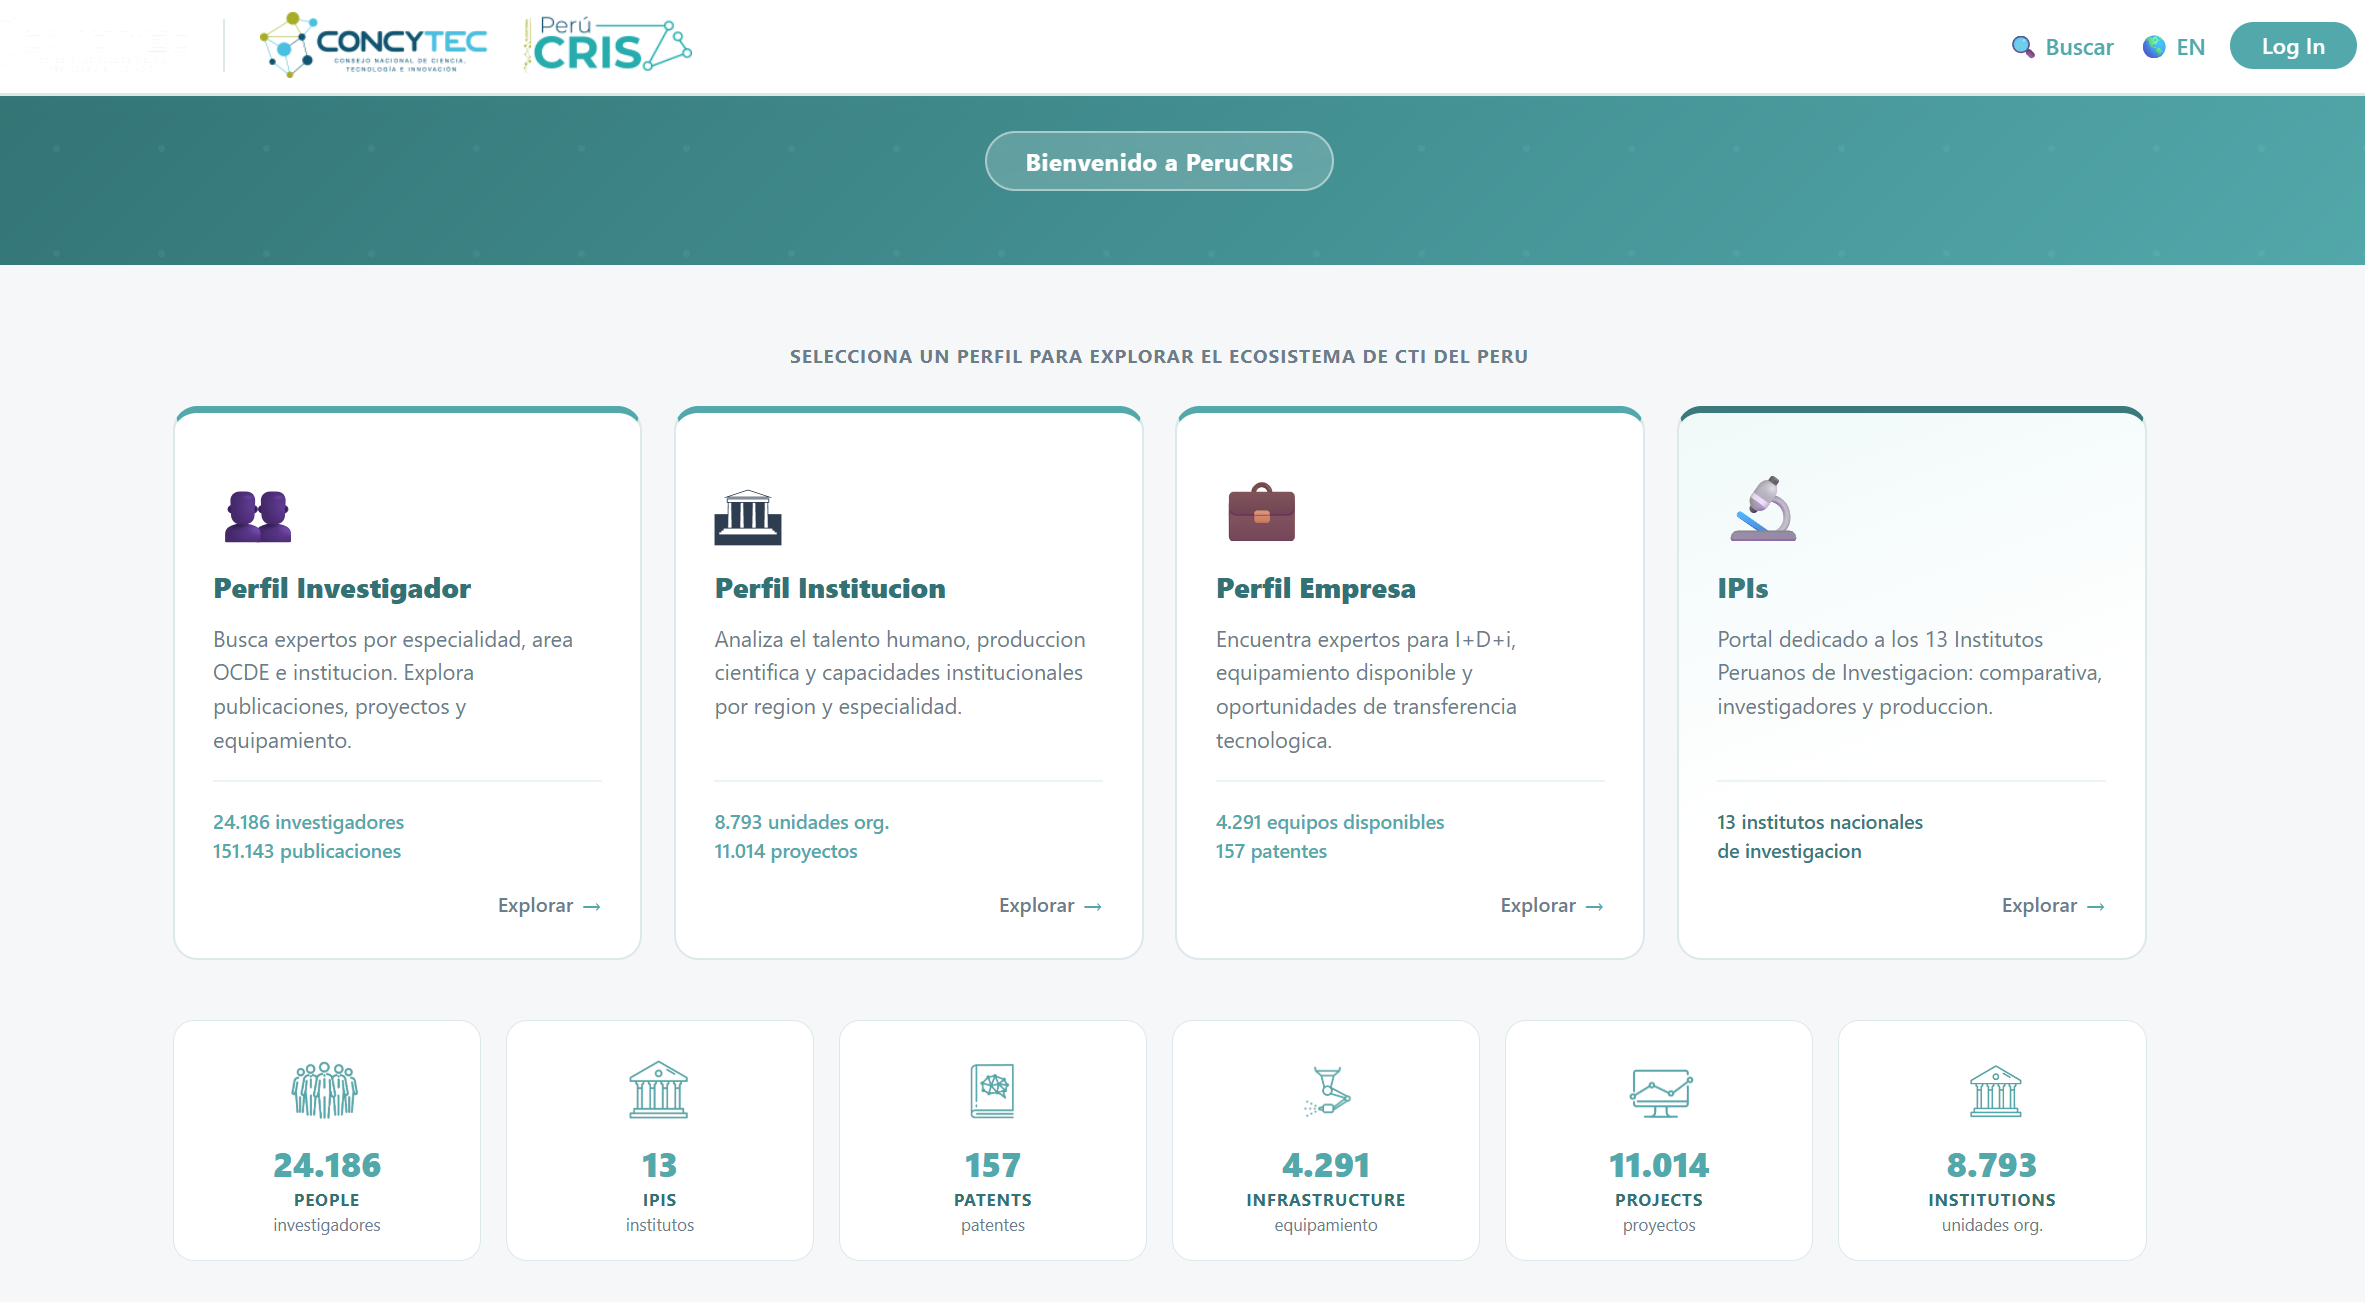Image resolution: width=2365 pixels, height=1302 pixels.
Task: Click the 151.143 publicaciones stat text
Action: coord(307,851)
